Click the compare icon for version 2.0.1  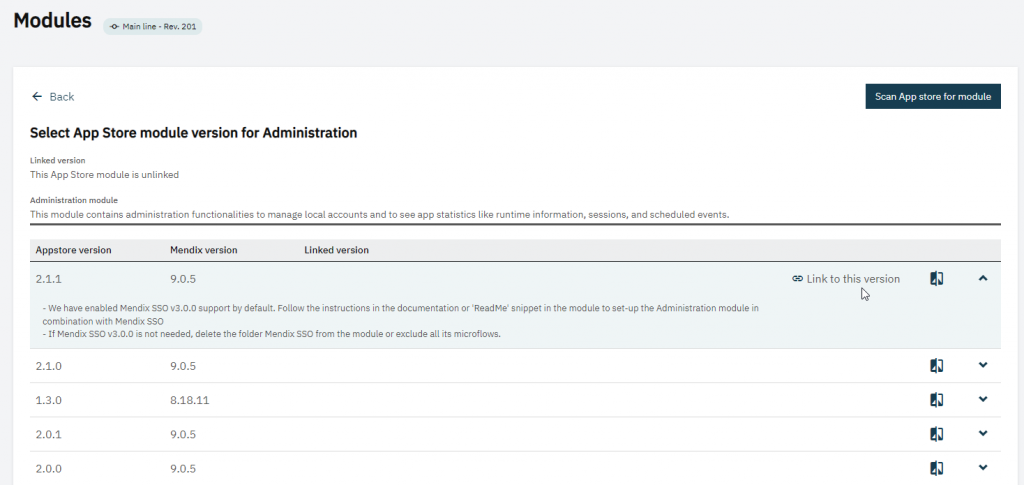coord(936,434)
